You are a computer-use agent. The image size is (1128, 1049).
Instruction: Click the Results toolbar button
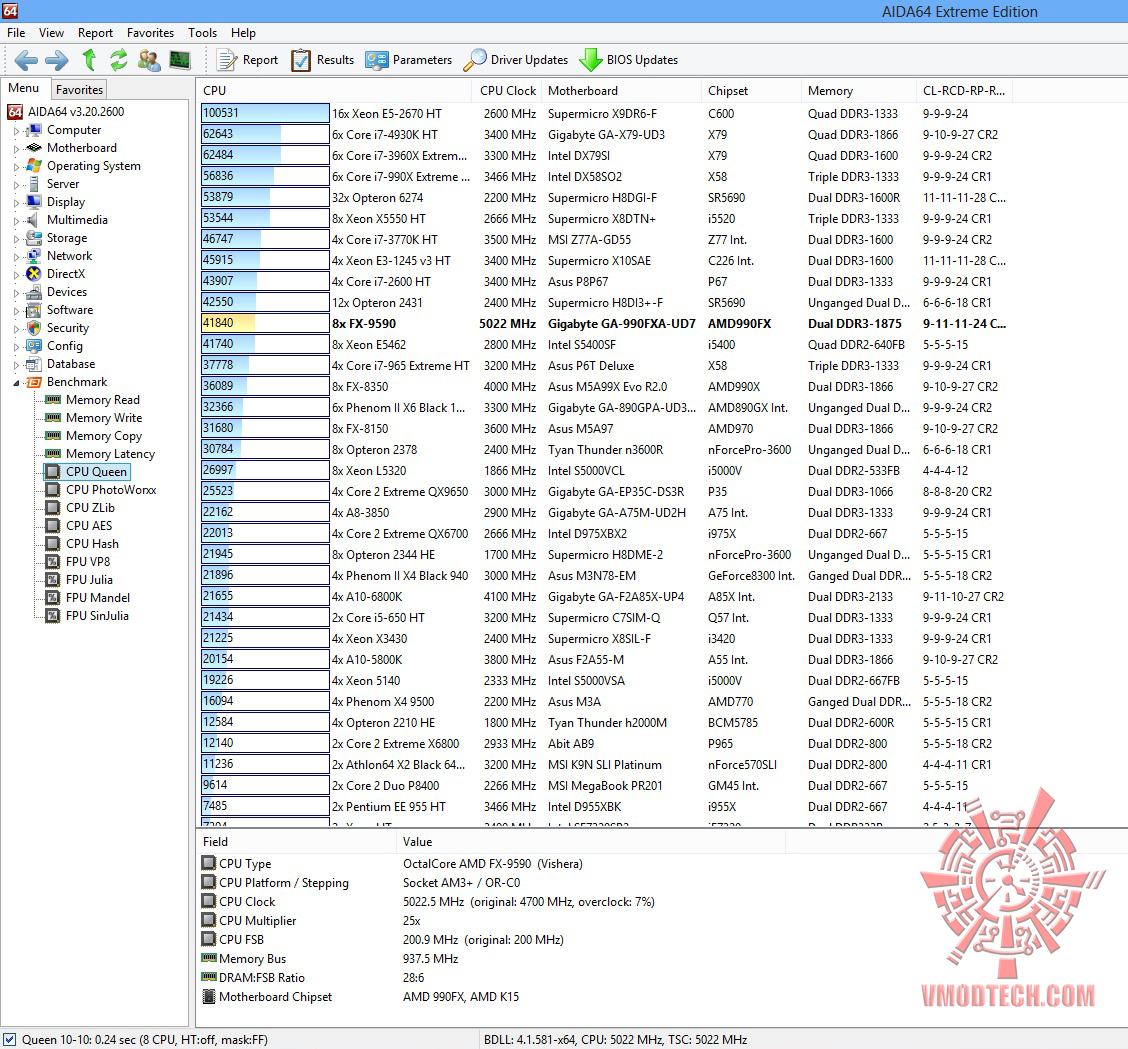(323, 60)
